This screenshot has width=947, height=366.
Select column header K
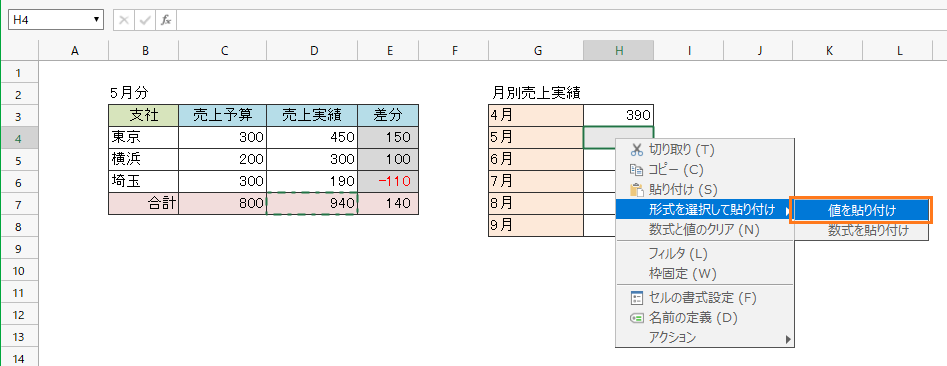829,51
